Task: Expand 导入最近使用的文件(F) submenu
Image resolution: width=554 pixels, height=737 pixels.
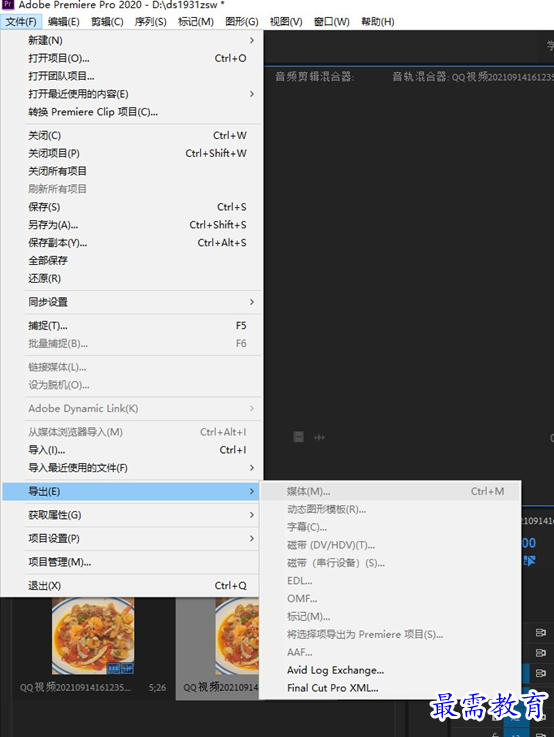Action: [132, 468]
